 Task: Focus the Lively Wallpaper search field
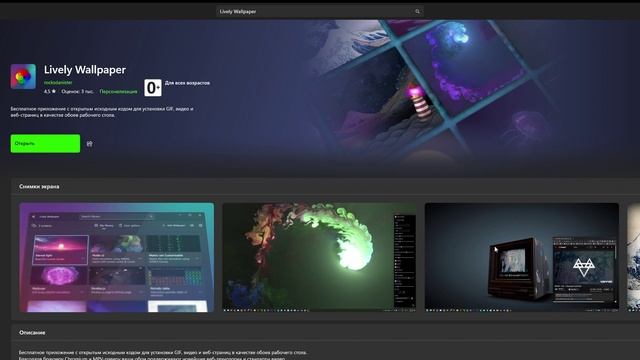click(319, 11)
